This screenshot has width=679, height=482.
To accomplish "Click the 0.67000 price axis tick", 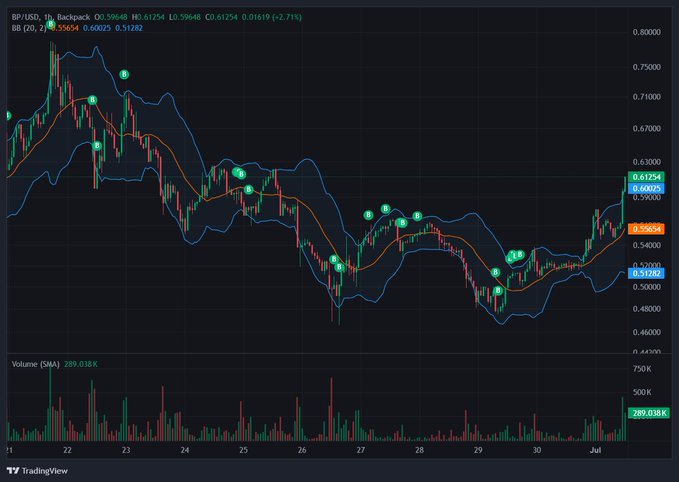I will point(647,129).
